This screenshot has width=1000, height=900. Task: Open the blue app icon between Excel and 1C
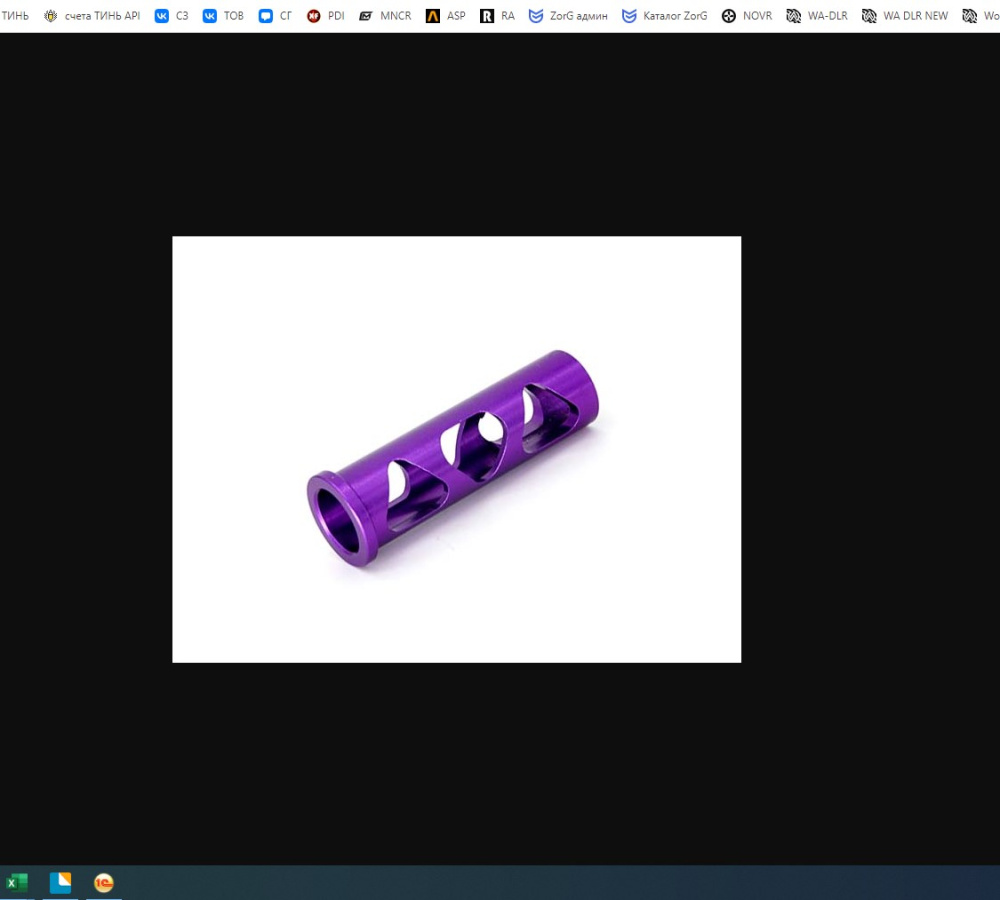point(61,883)
